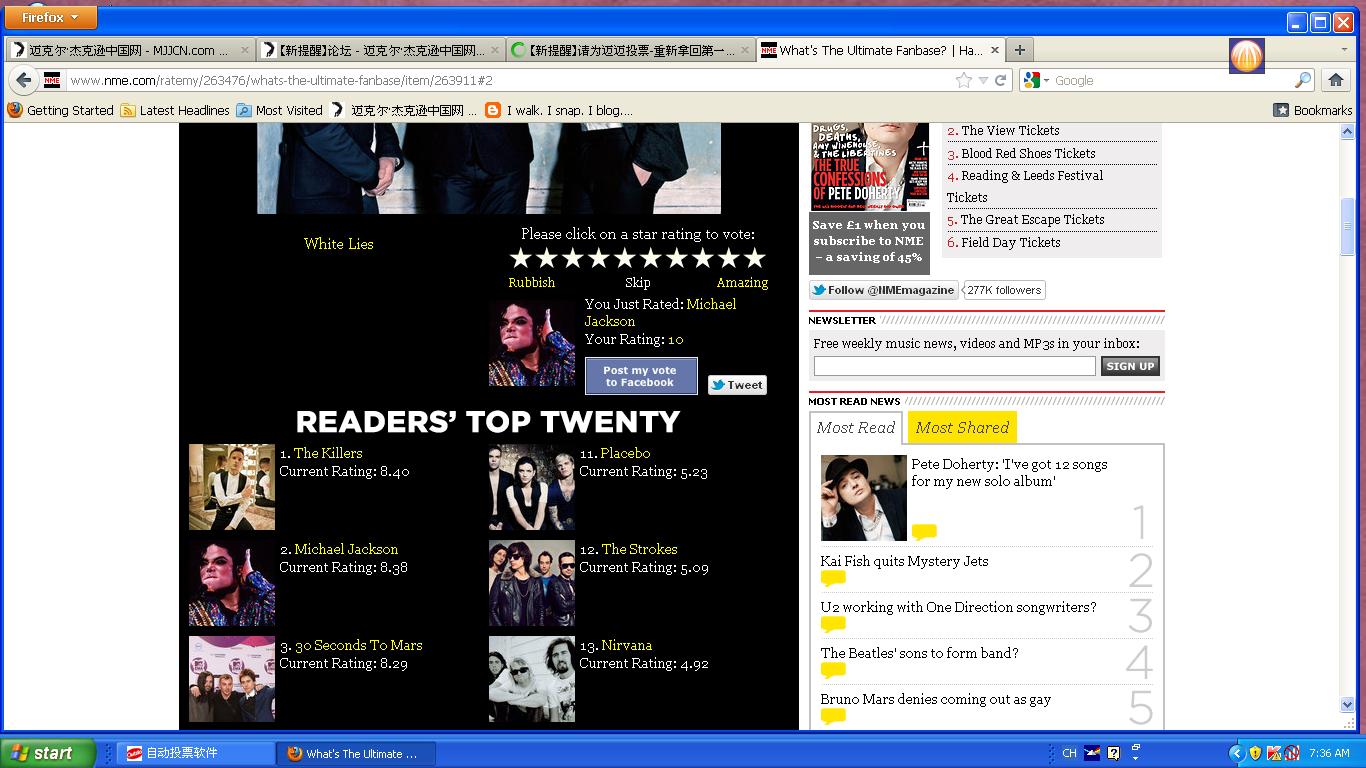
Task: Click the newsletter email input field
Action: [x=954, y=366]
